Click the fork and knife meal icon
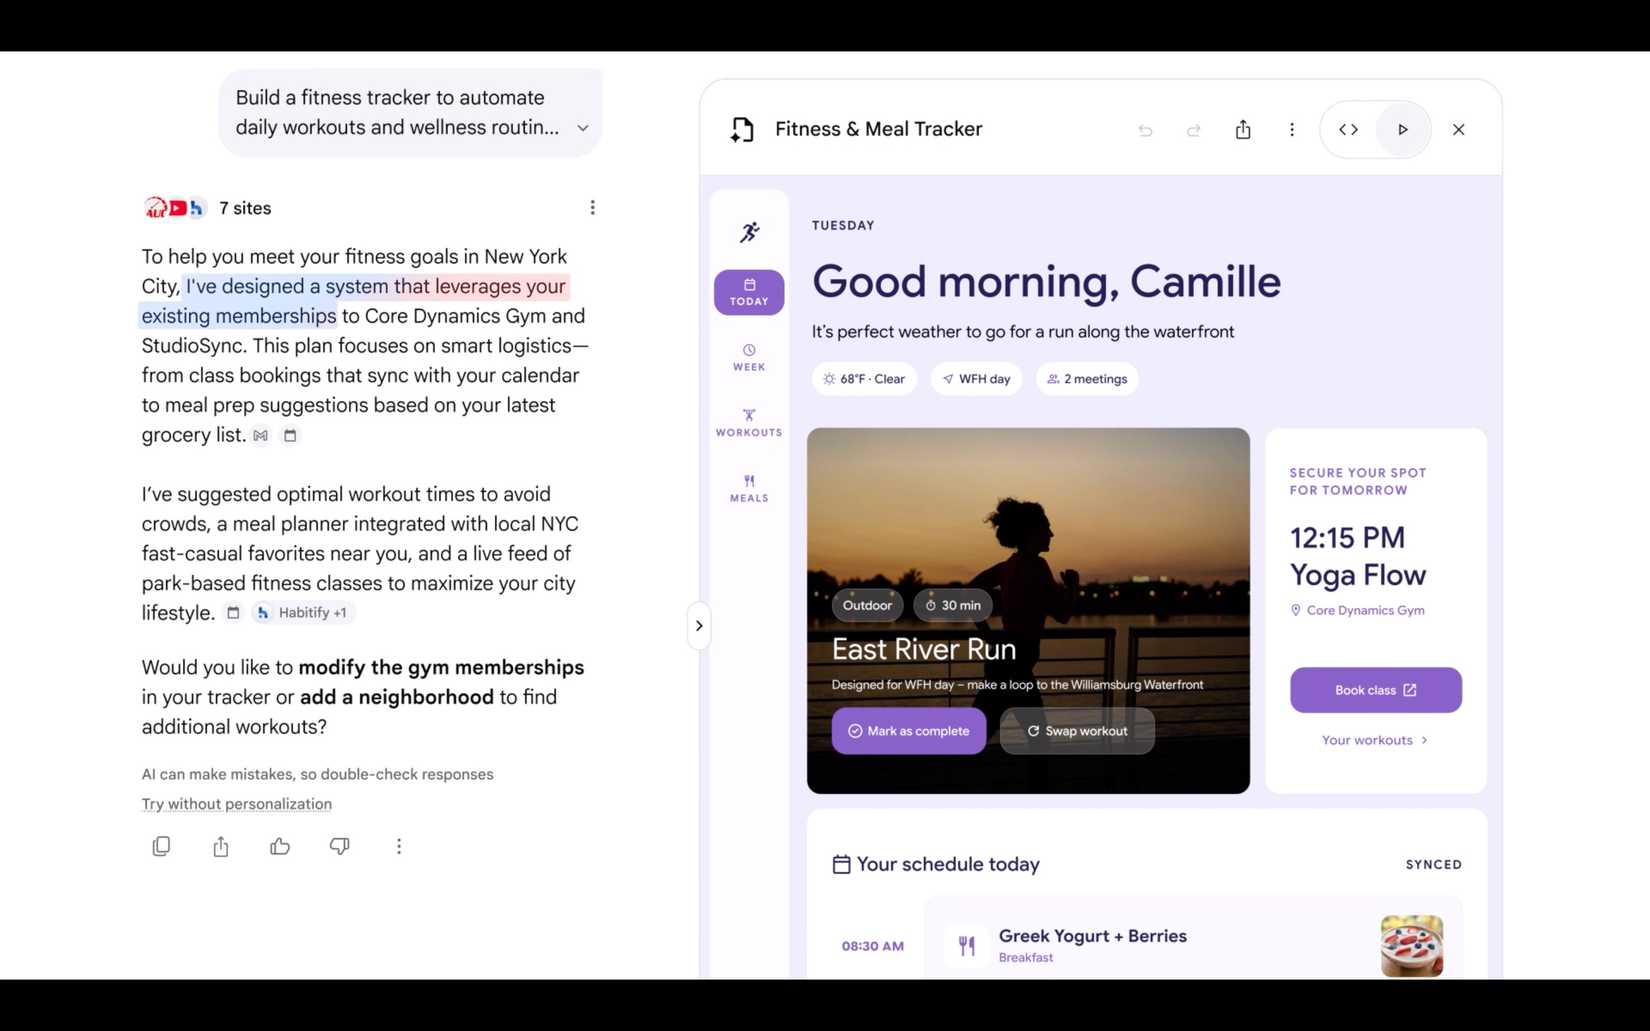The height and width of the screenshot is (1031, 1650). coord(967,945)
